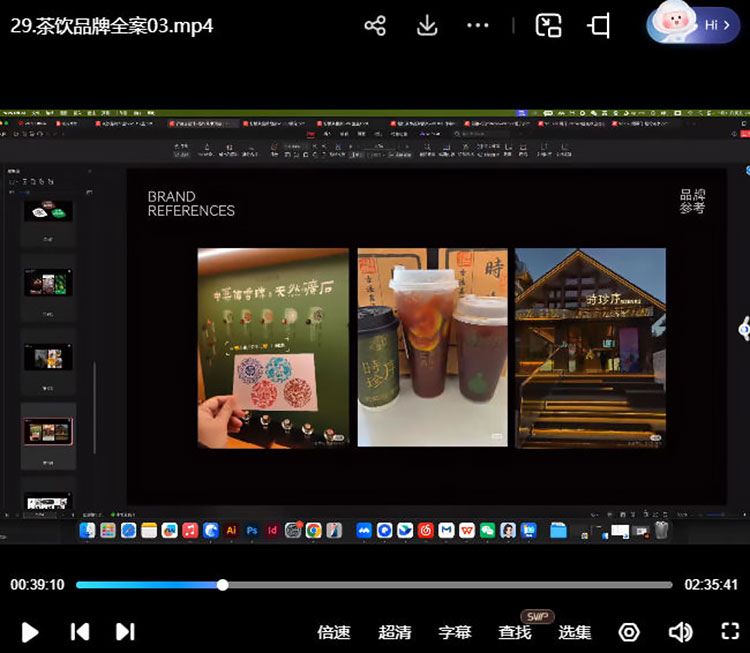
Task: Open the 超清 video quality menu
Action: 395,632
